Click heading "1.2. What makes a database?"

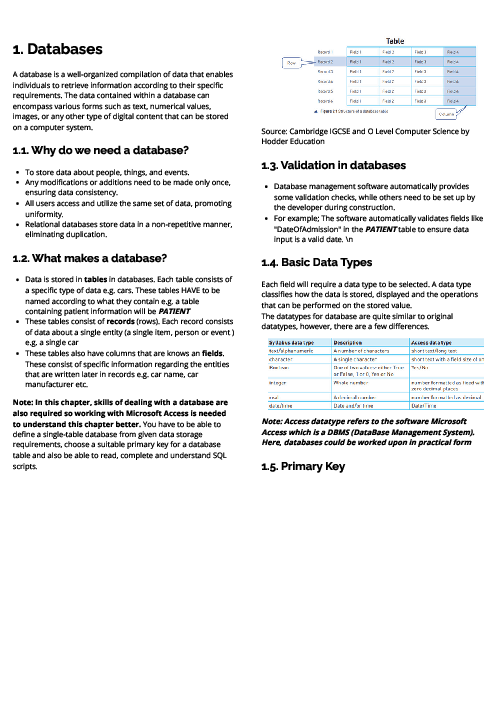[90, 258]
